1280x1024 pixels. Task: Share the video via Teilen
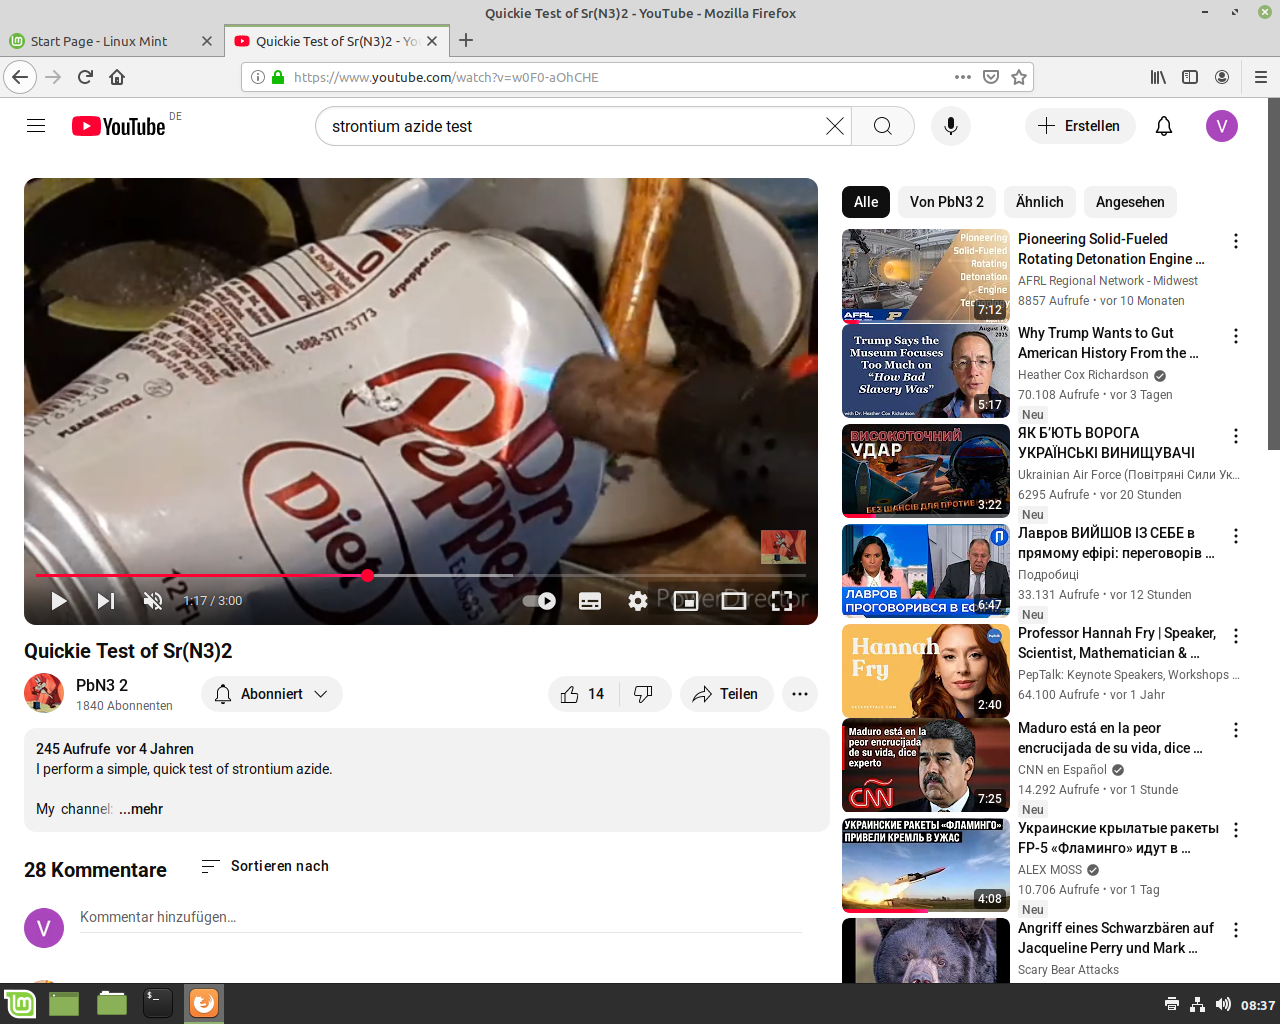tap(727, 694)
